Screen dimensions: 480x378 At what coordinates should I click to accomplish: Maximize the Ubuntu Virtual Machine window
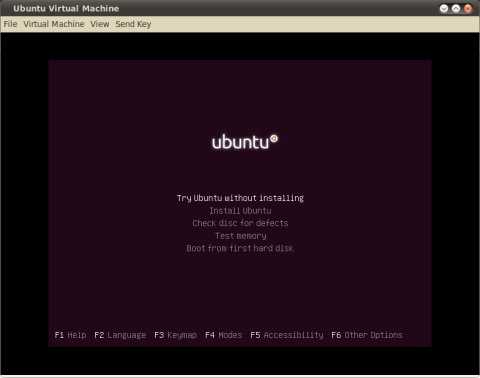tap(456, 8)
